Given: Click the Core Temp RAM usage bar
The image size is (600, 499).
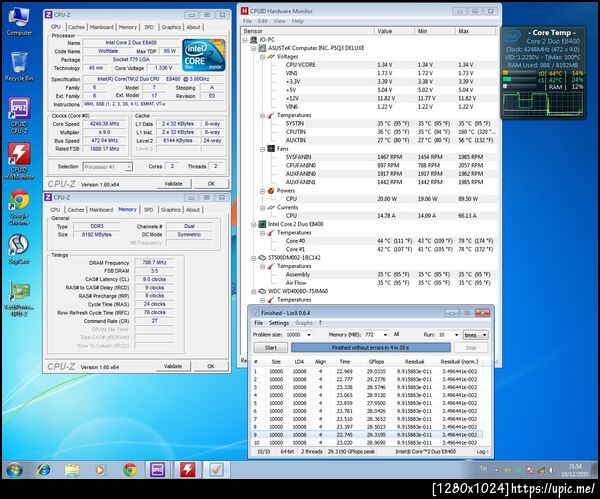Looking at the screenshot, I should click(520, 87).
